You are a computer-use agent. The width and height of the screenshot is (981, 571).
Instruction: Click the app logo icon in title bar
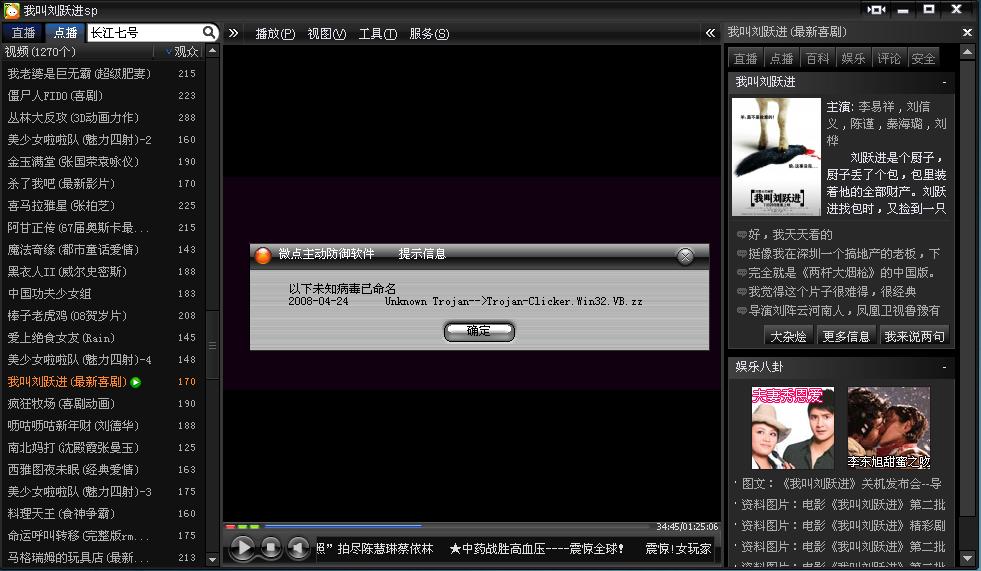11,10
